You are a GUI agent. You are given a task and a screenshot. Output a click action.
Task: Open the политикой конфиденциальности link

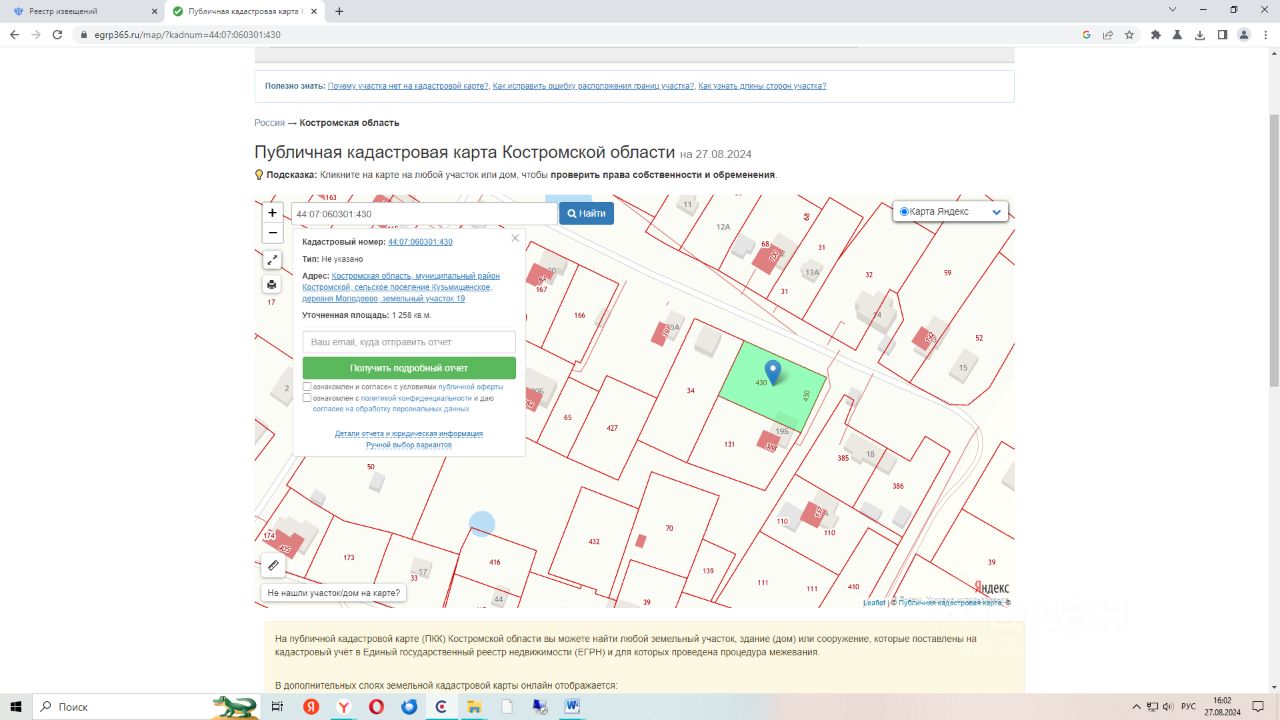click(416, 398)
